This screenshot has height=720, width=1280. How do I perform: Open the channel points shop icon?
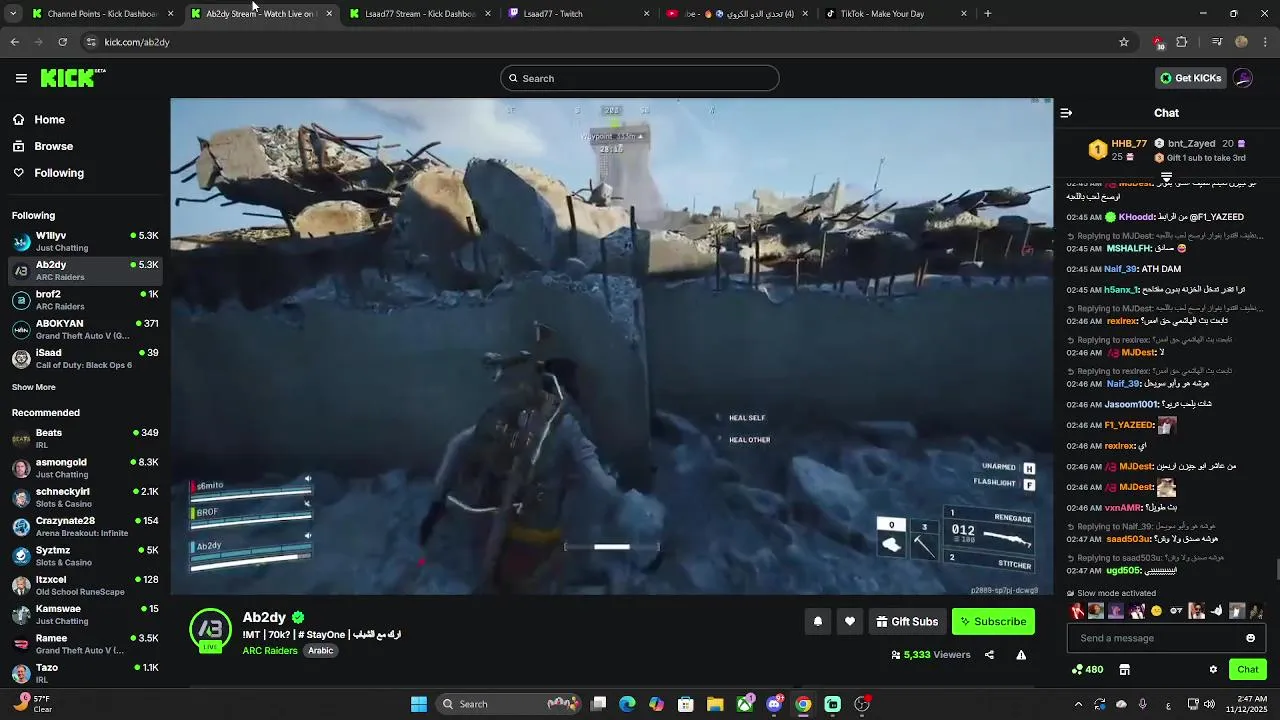coord(1124,670)
